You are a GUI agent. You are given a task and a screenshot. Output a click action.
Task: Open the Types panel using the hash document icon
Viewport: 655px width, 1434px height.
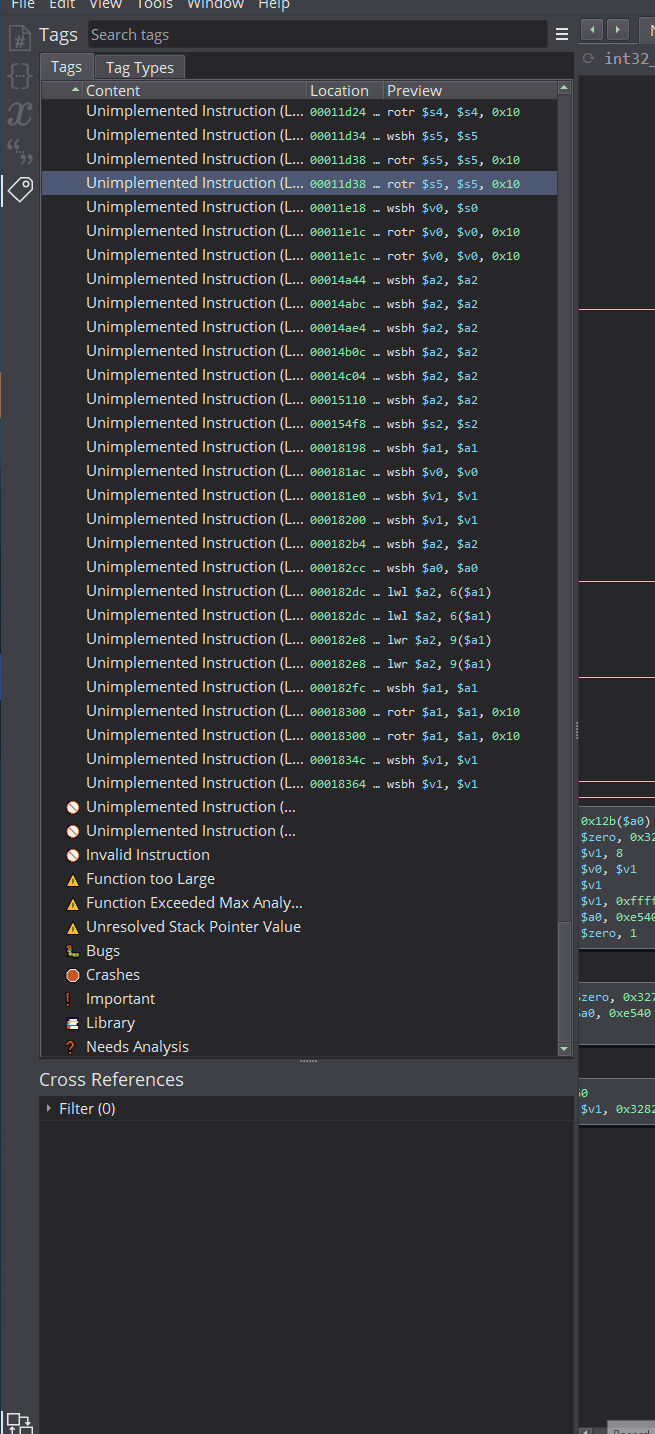pos(18,37)
